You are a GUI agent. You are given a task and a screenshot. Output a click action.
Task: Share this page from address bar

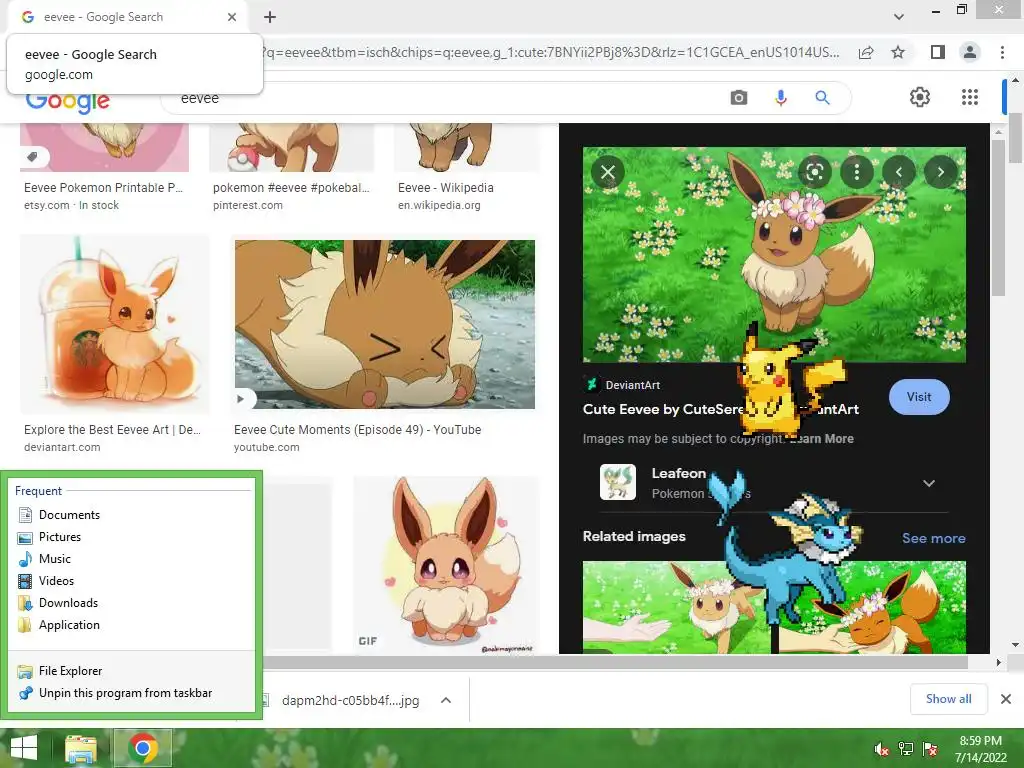[866, 52]
